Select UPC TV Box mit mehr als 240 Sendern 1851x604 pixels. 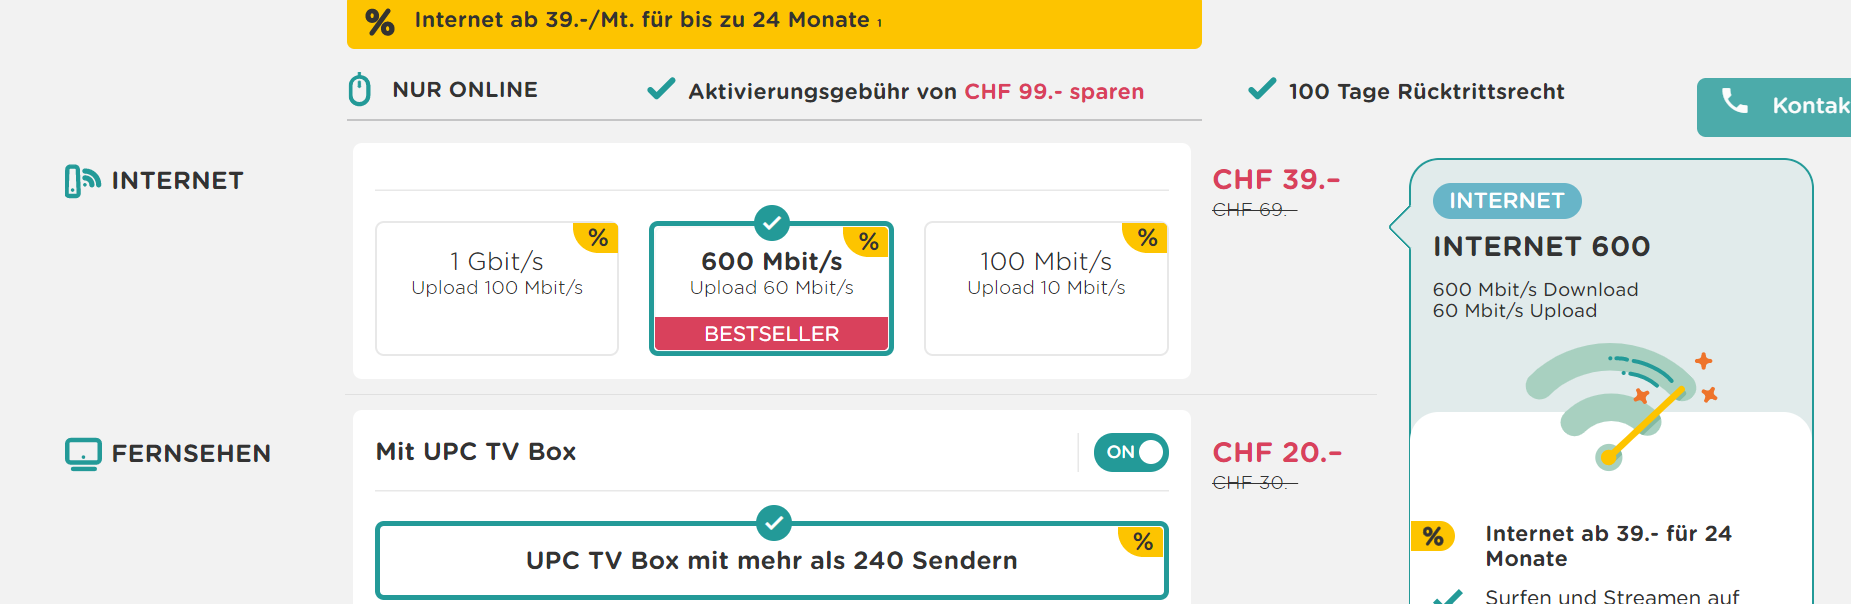coord(771,561)
